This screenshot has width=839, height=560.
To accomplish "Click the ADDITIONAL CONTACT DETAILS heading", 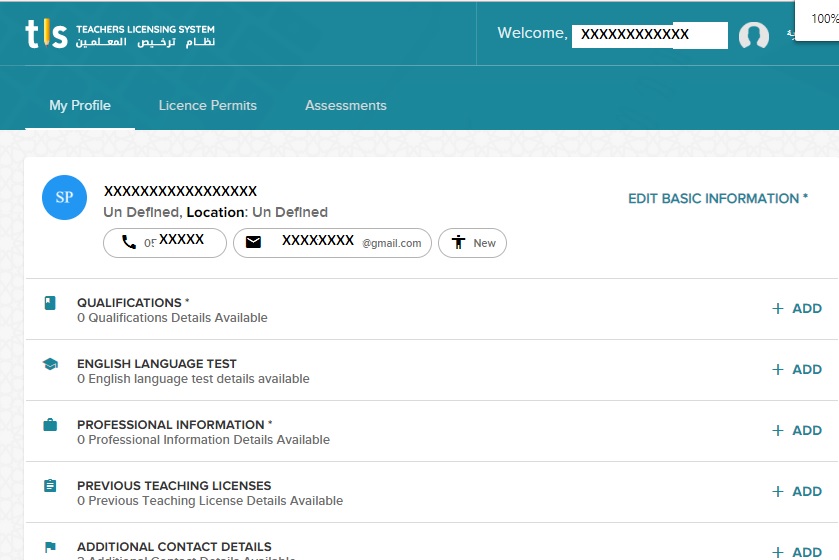I will [x=174, y=547].
